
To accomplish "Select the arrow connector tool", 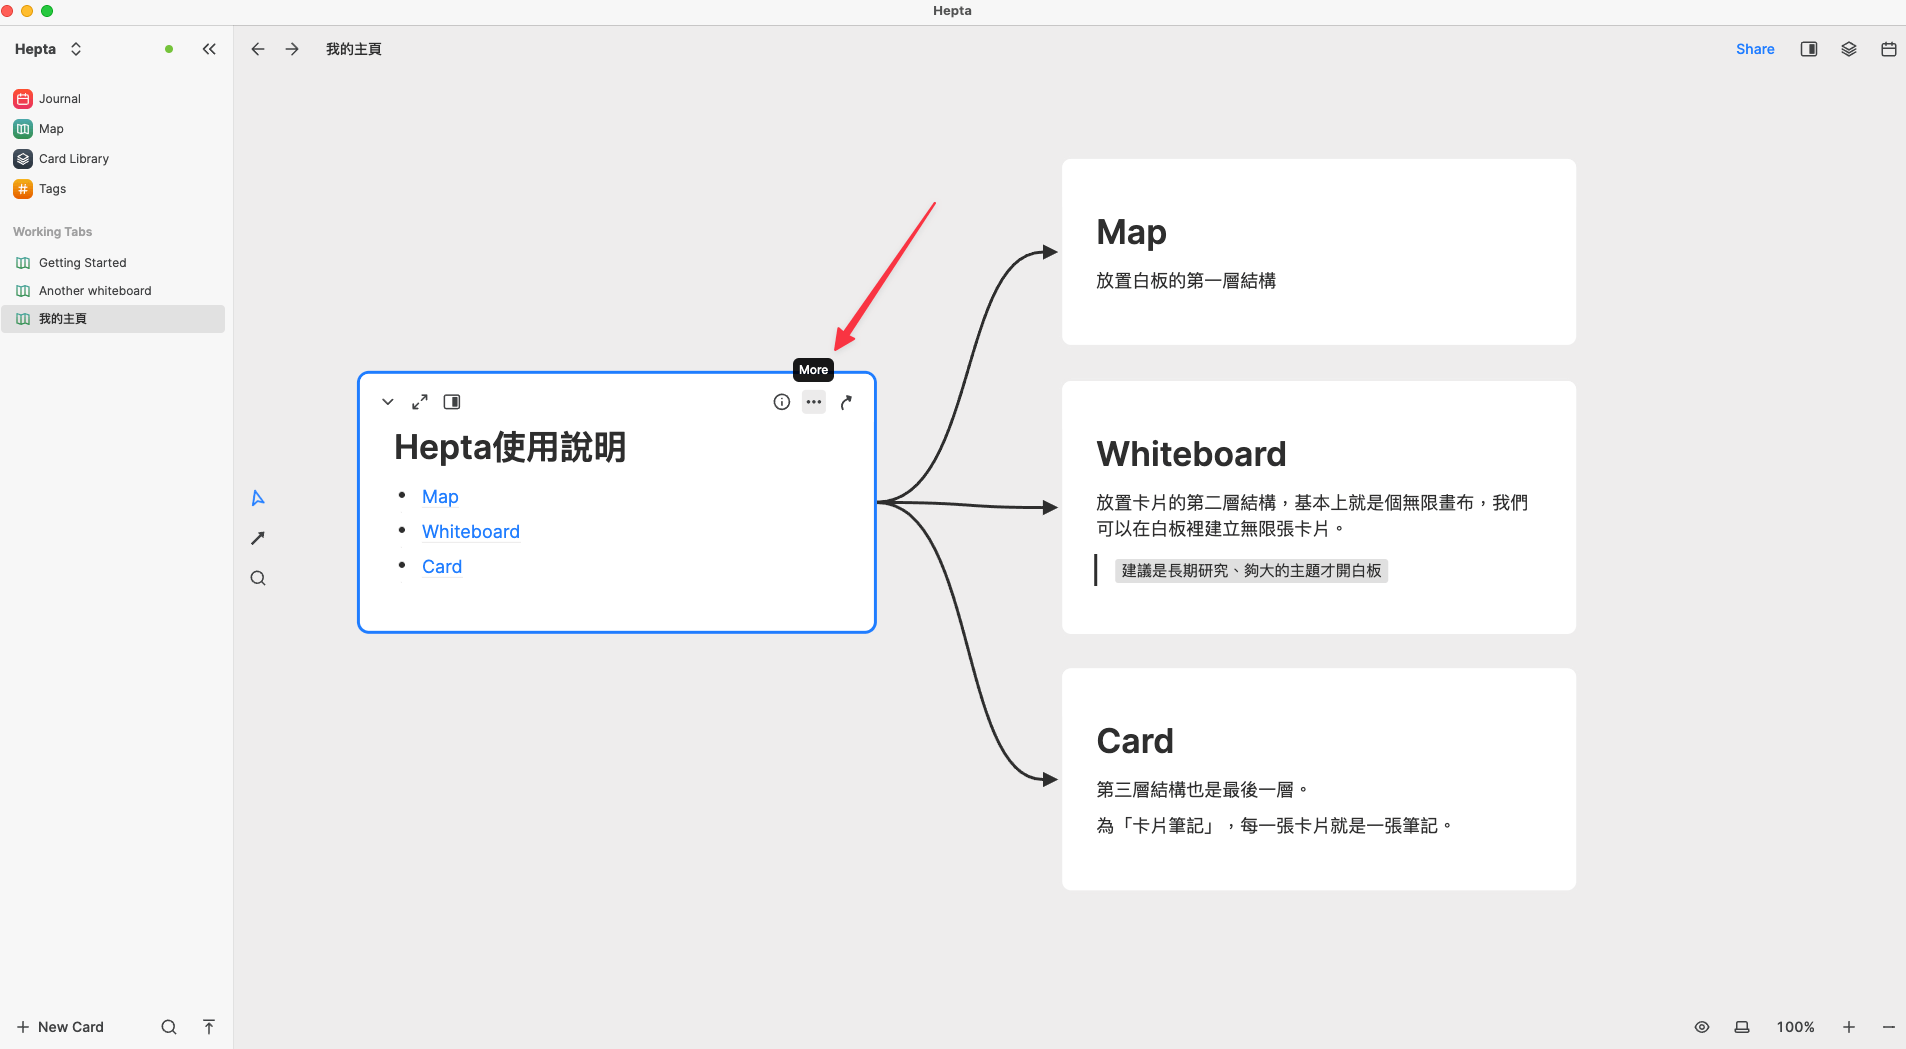I will pos(258,538).
